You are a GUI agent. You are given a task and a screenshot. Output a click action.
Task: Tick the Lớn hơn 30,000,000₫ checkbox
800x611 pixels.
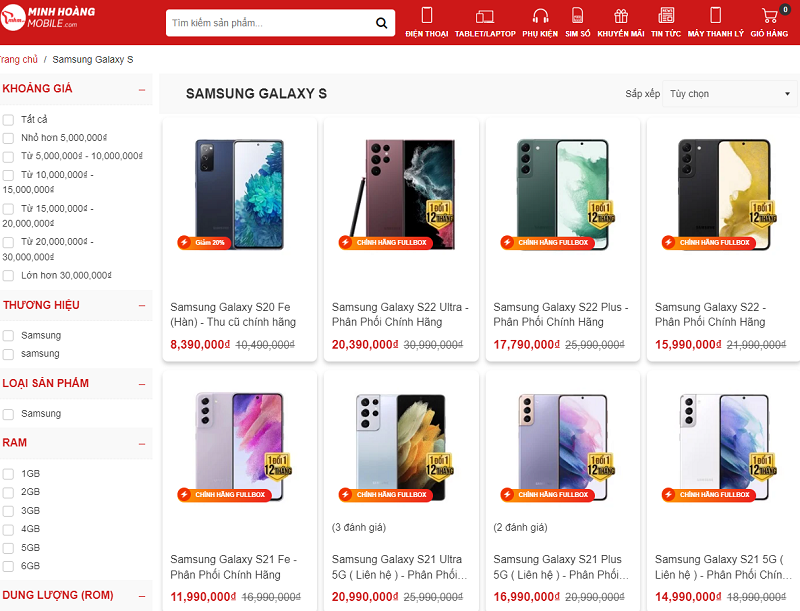[x=8, y=276]
